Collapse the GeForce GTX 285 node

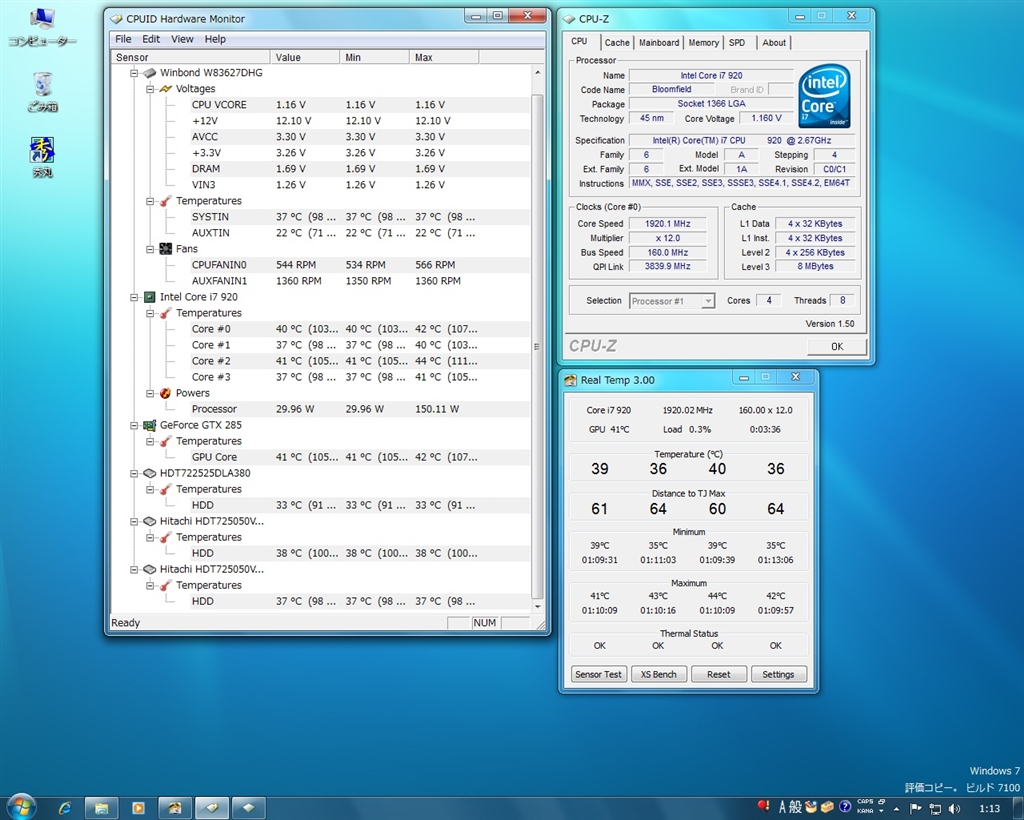point(134,425)
